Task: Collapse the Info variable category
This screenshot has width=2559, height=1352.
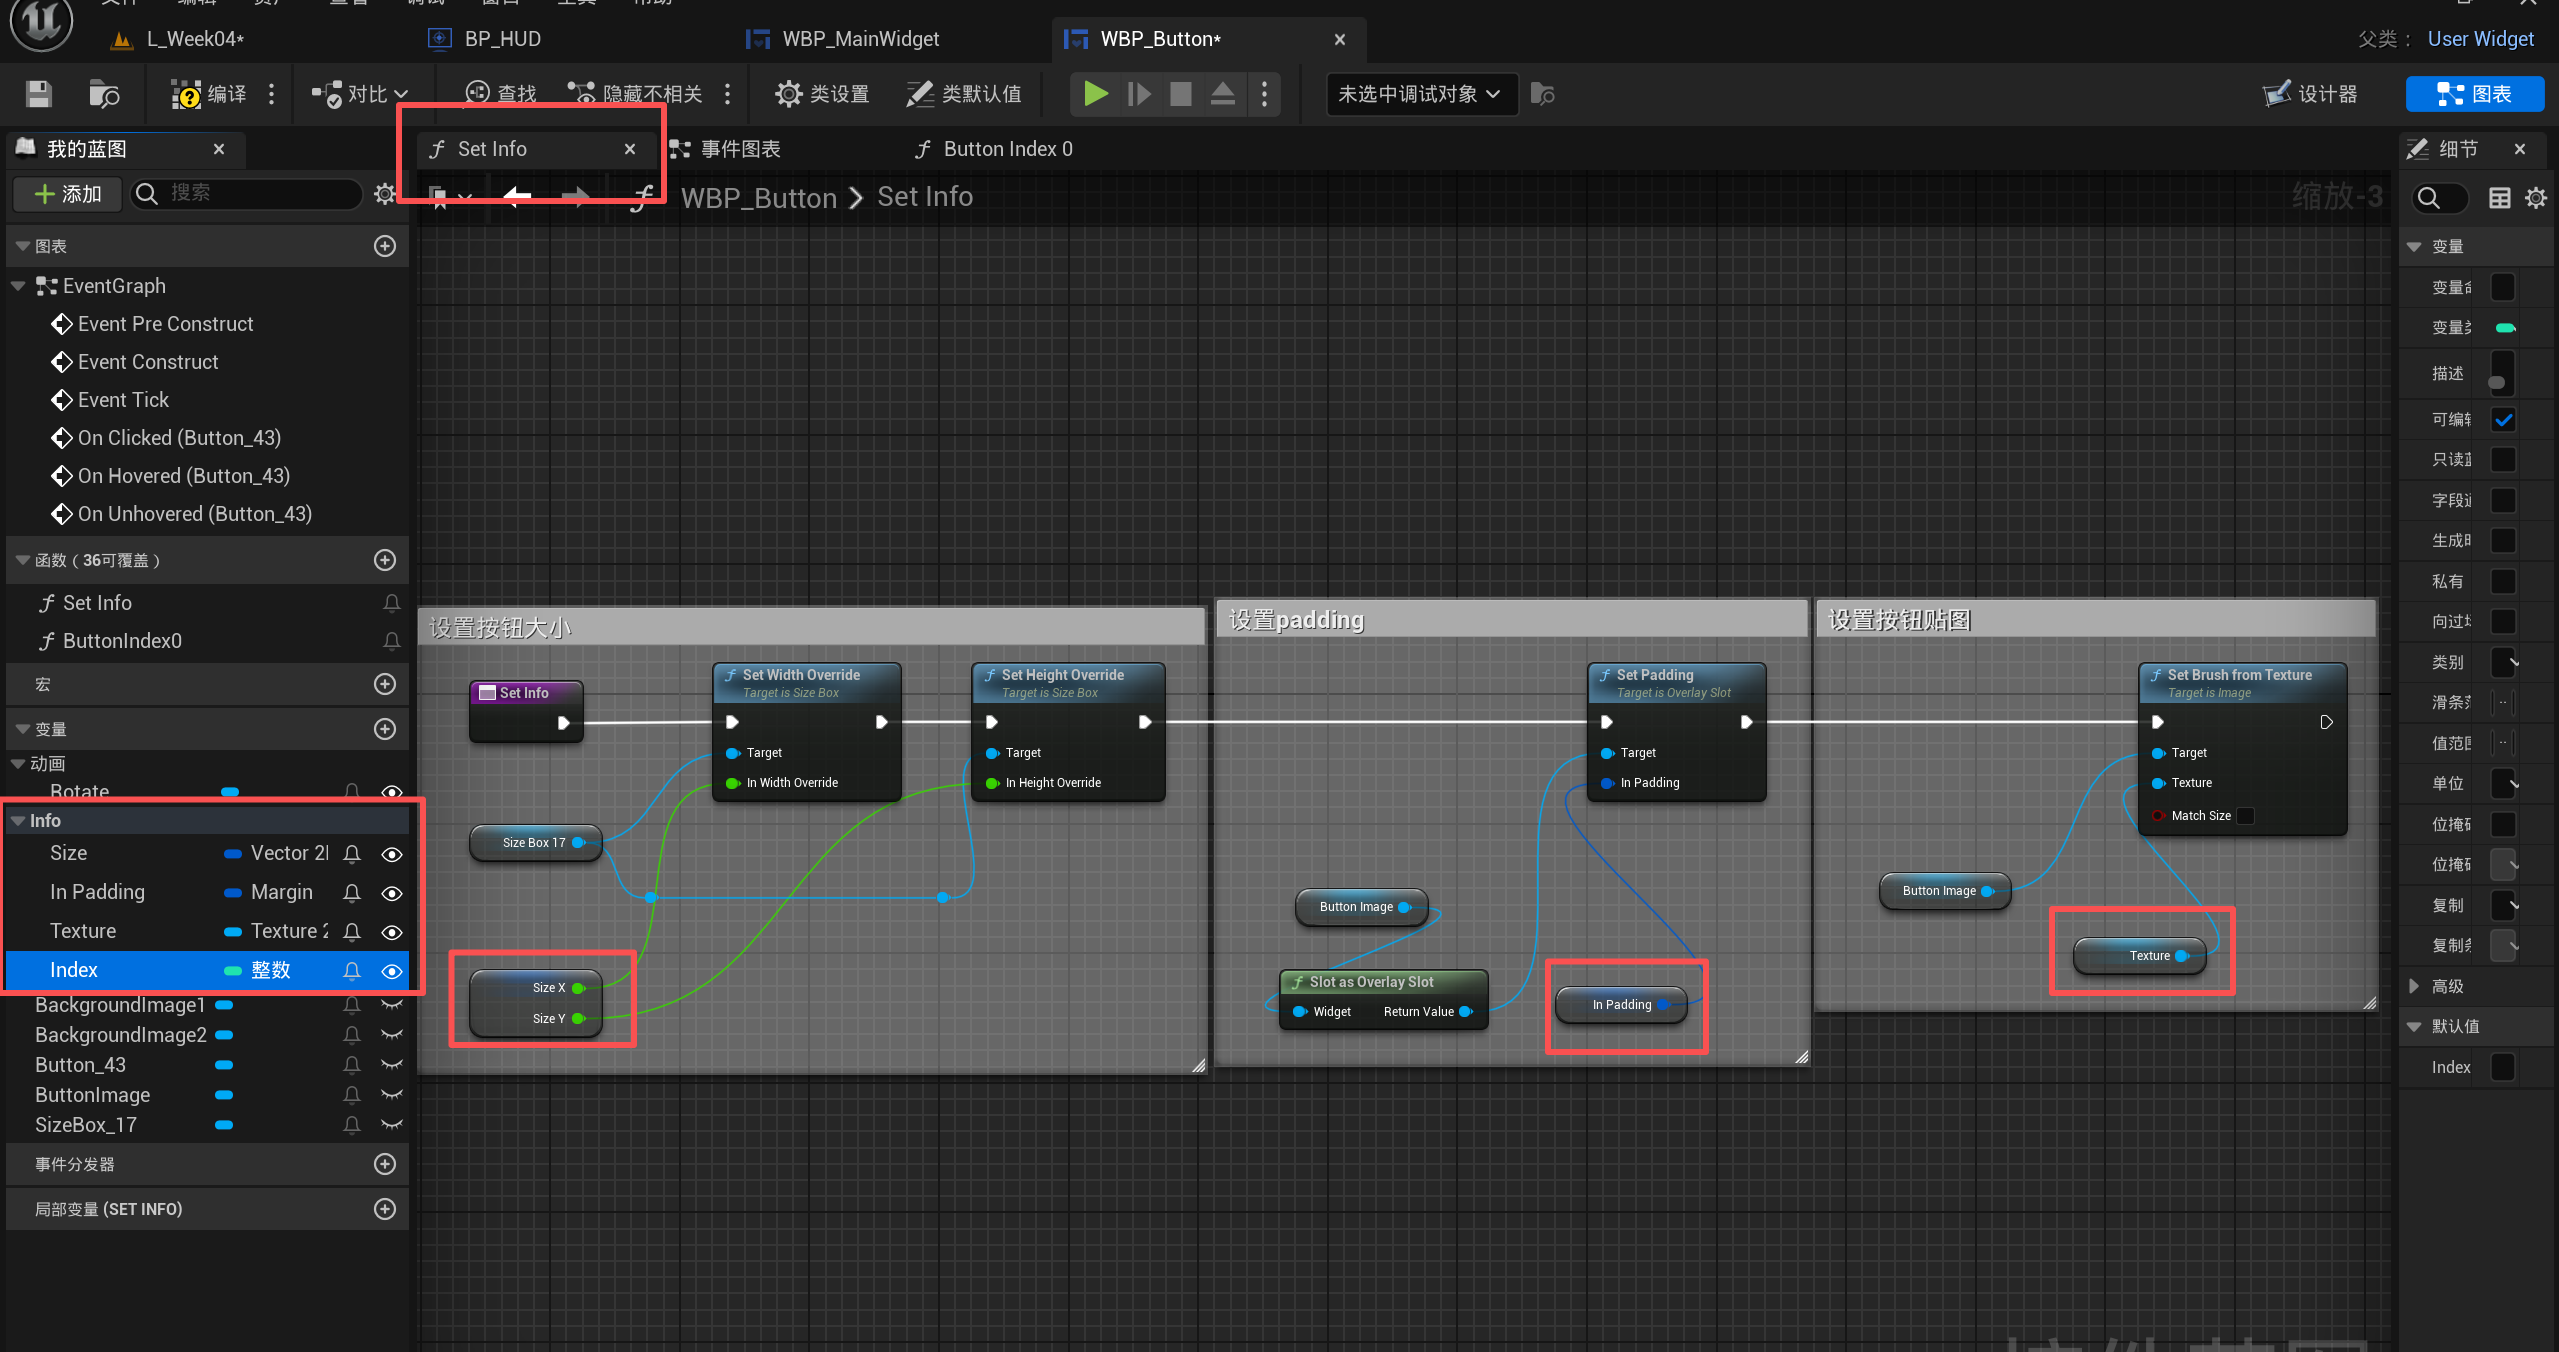Action: point(18,820)
